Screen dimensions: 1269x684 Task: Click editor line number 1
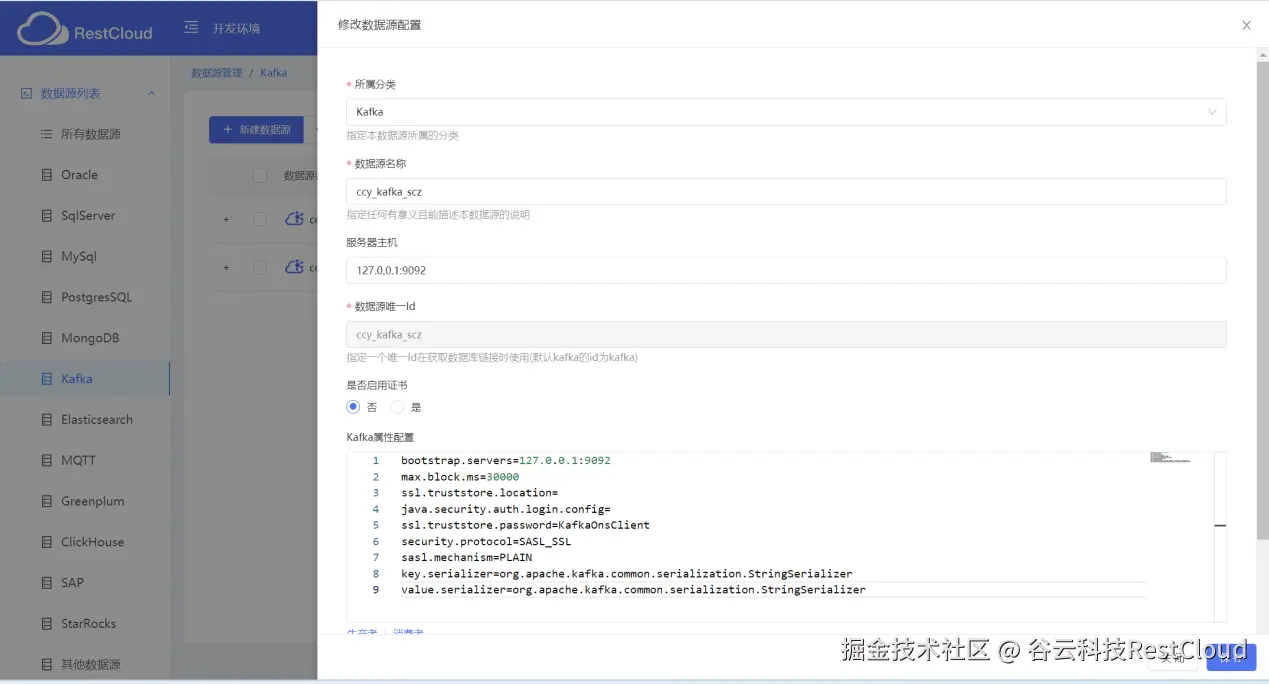tap(376, 461)
